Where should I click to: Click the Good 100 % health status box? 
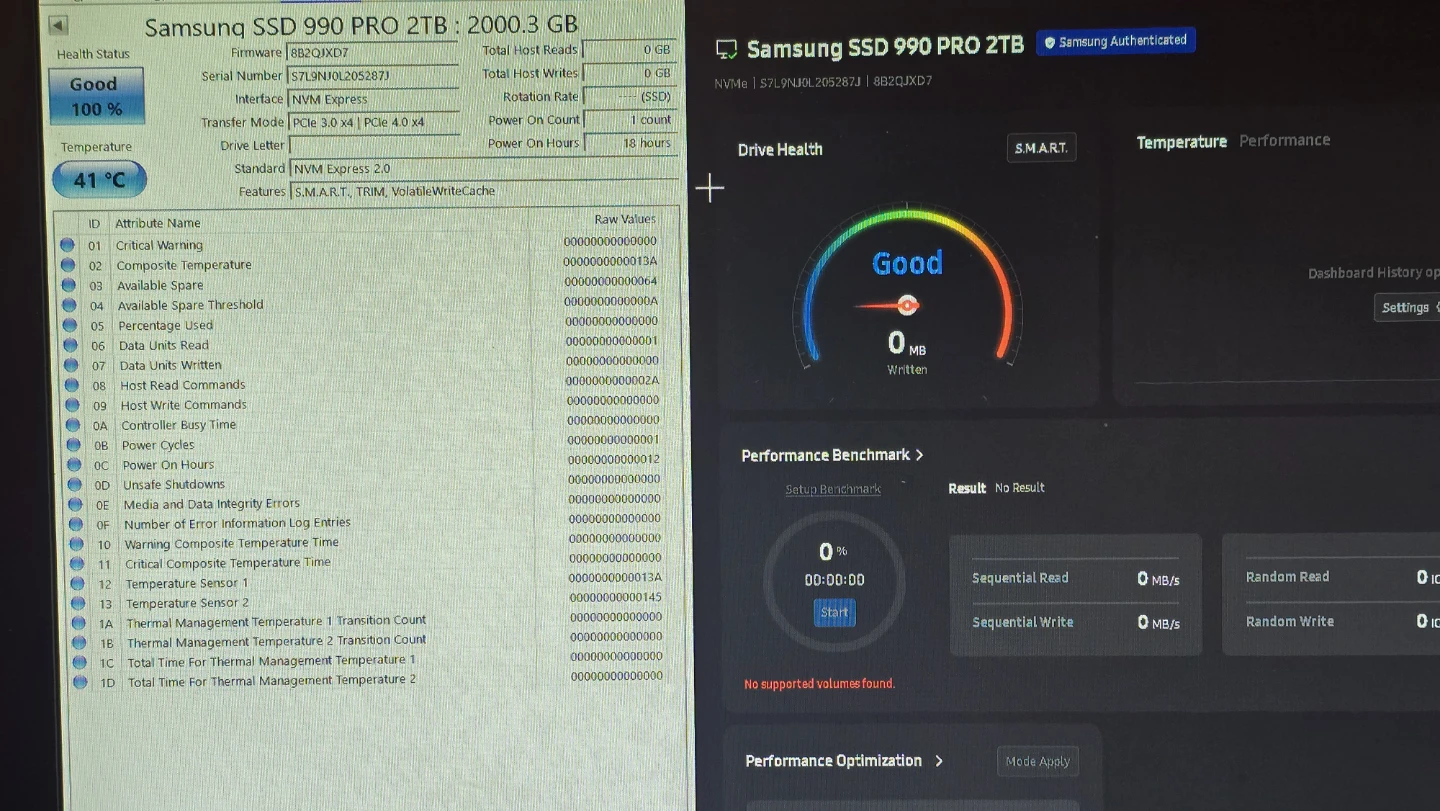tap(96, 96)
